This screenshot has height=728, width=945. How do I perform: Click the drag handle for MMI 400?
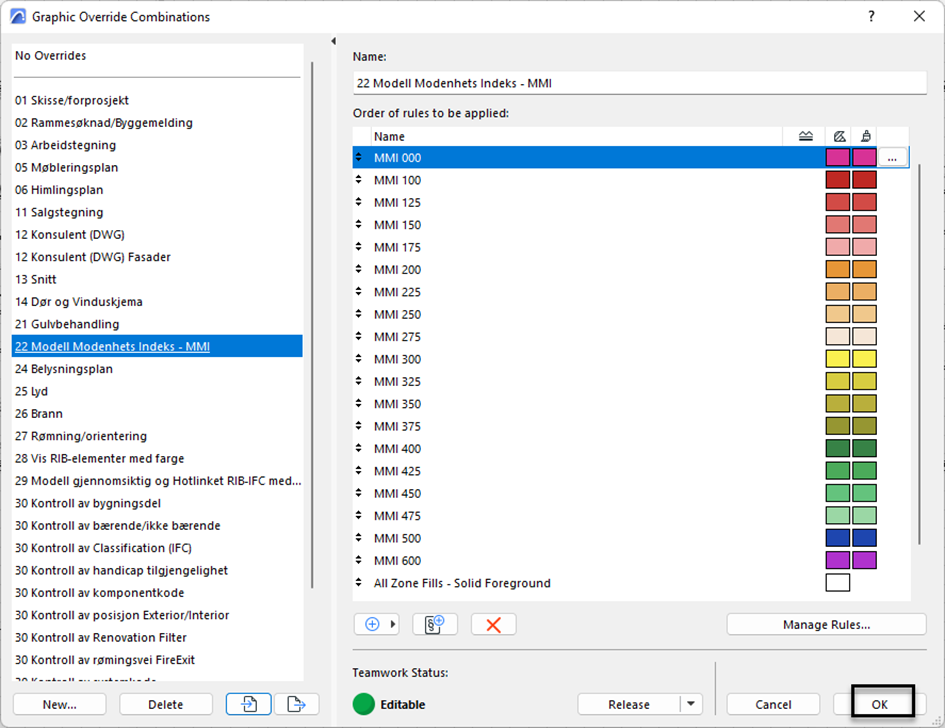[359, 448]
